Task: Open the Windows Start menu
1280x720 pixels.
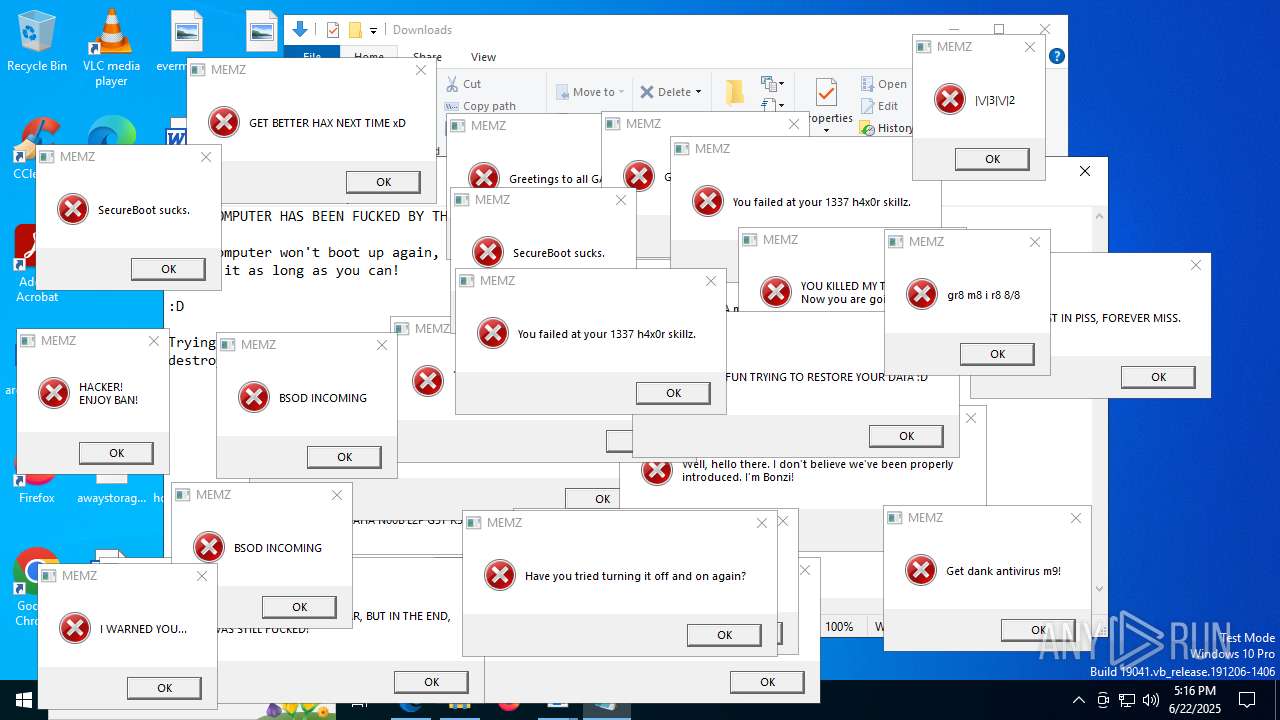Action: 24,700
